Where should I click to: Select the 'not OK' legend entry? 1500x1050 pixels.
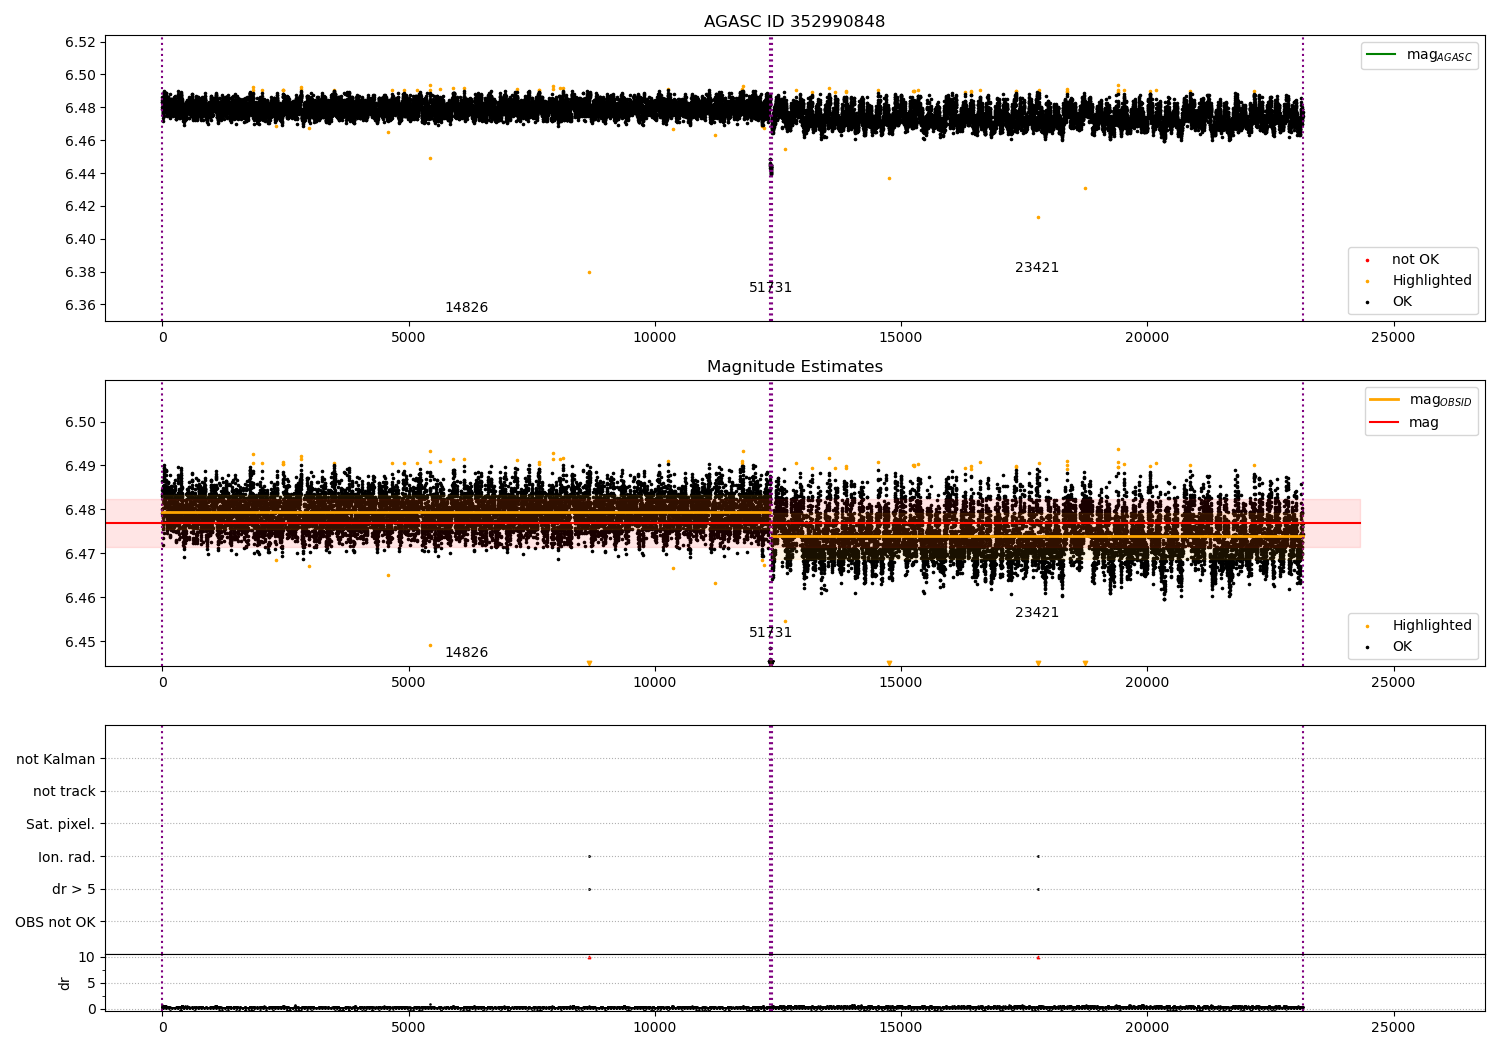pos(1415,259)
